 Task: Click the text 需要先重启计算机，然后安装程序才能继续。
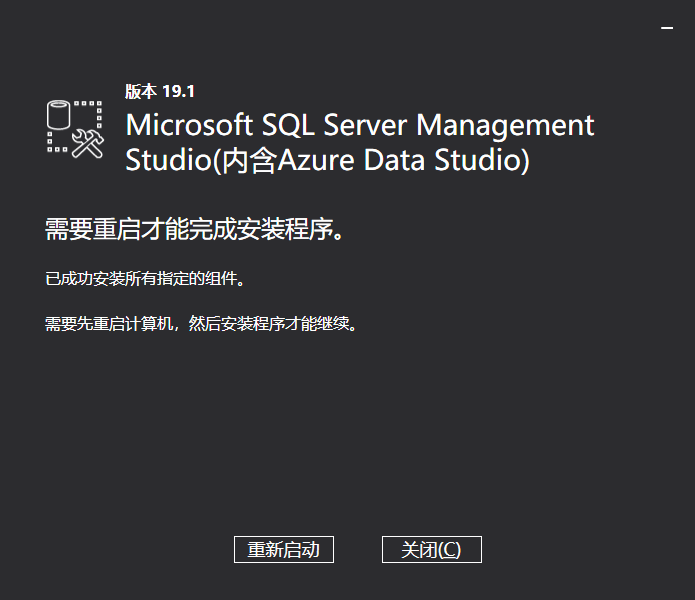(201, 323)
